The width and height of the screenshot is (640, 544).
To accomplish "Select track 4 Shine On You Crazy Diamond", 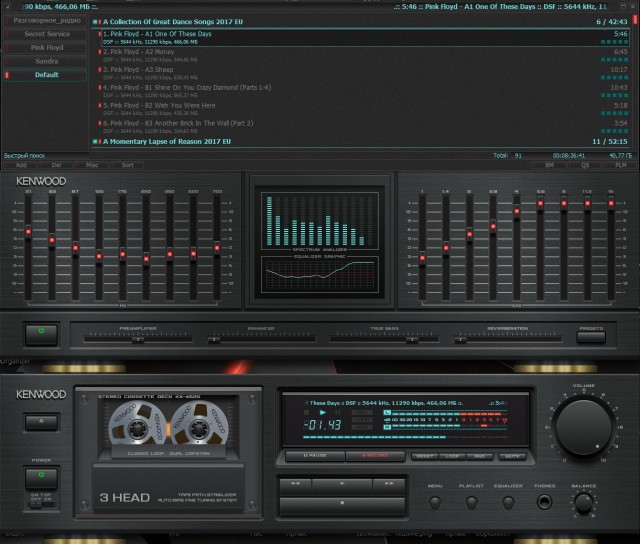I will click(363, 91).
